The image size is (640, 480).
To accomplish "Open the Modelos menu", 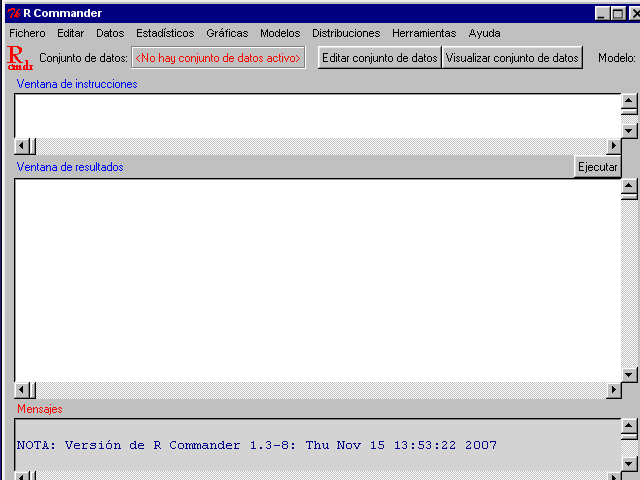I will pos(280,33).
